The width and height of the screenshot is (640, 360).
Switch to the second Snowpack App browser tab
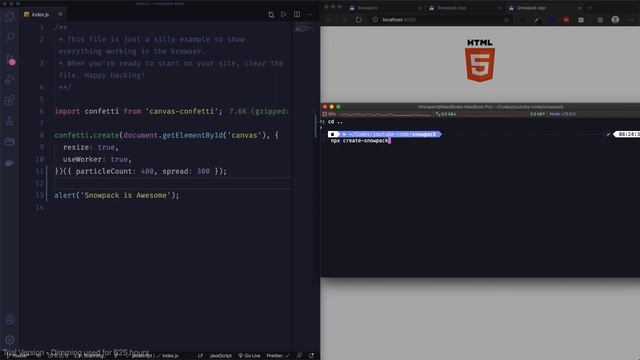tap(464, 8)
